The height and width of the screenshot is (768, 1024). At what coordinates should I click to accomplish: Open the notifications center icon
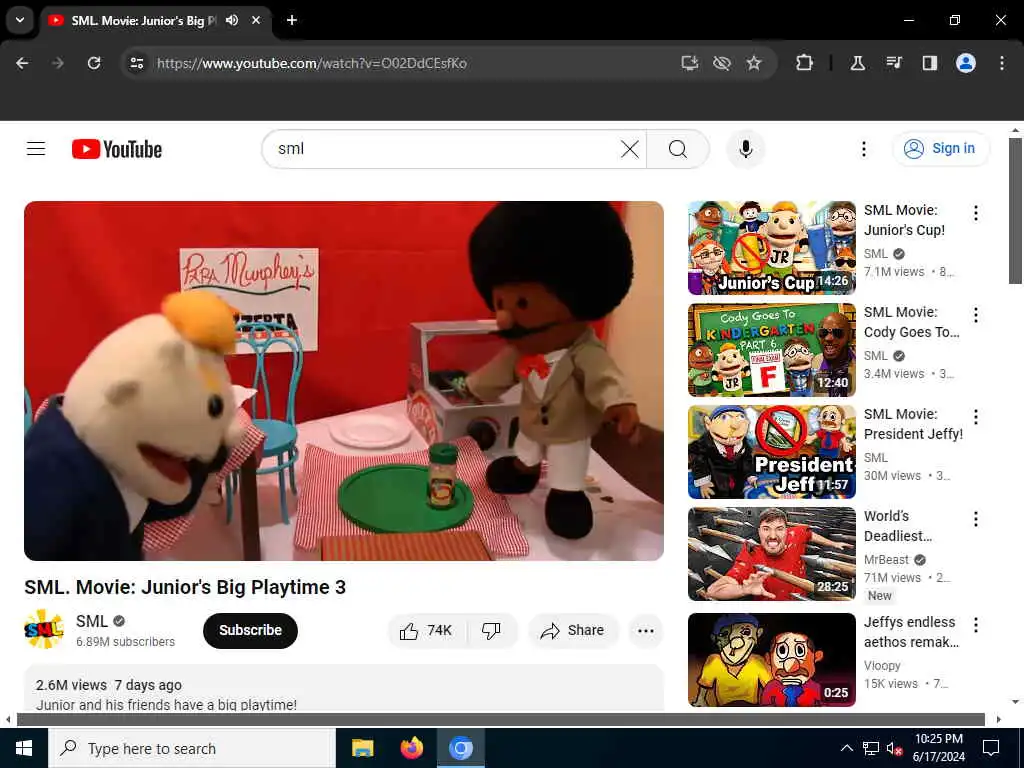(991, 748)
